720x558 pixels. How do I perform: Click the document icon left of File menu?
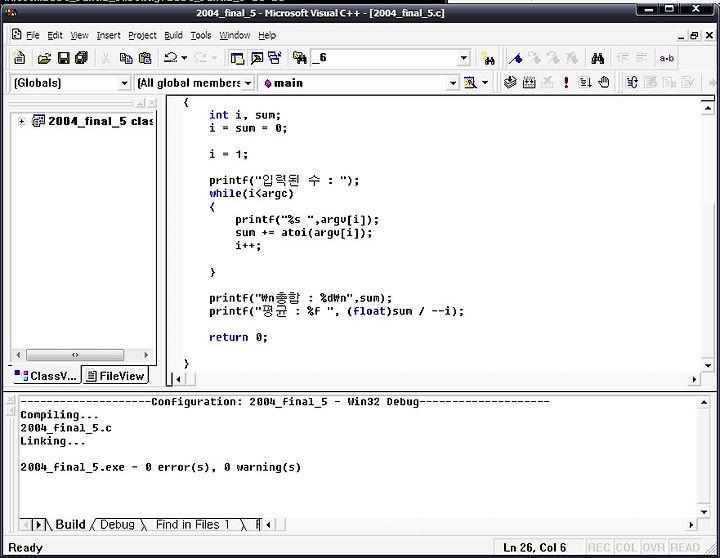tap(17, 34)
